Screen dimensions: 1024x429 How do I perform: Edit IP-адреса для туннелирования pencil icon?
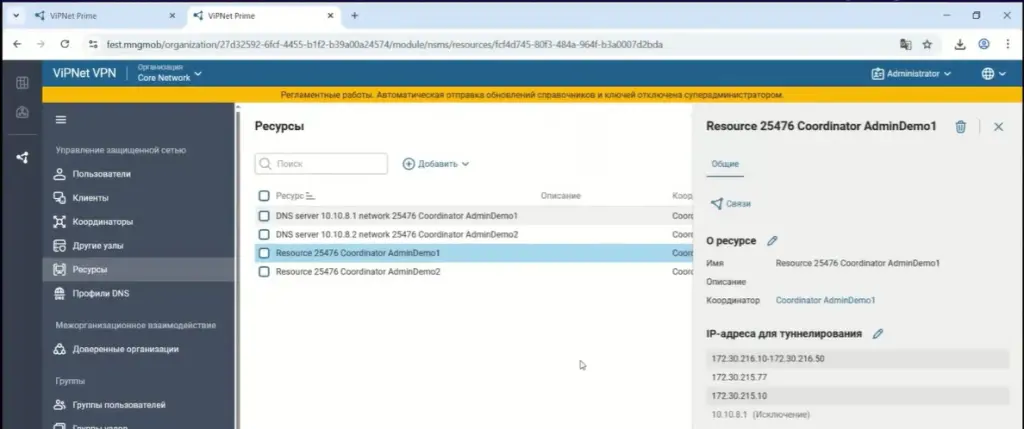pos(878,334)
